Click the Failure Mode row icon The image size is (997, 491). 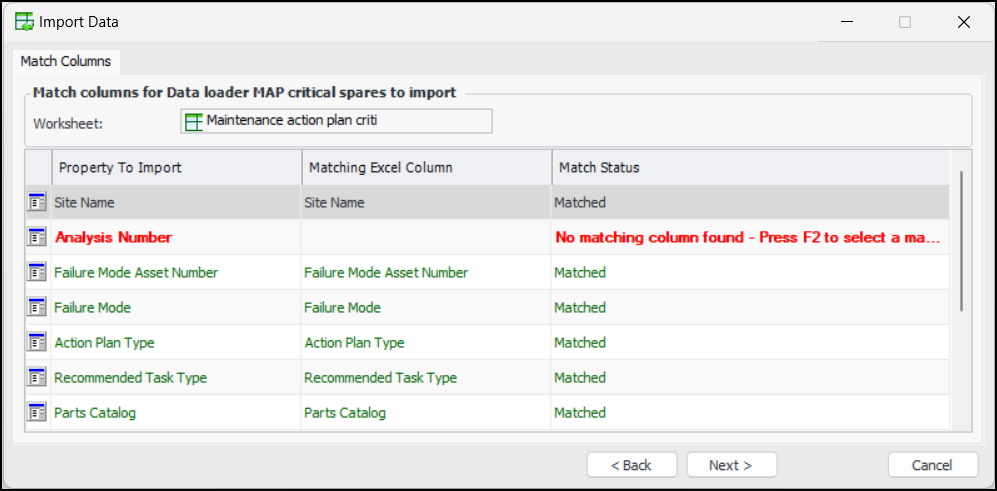point(37,307)
